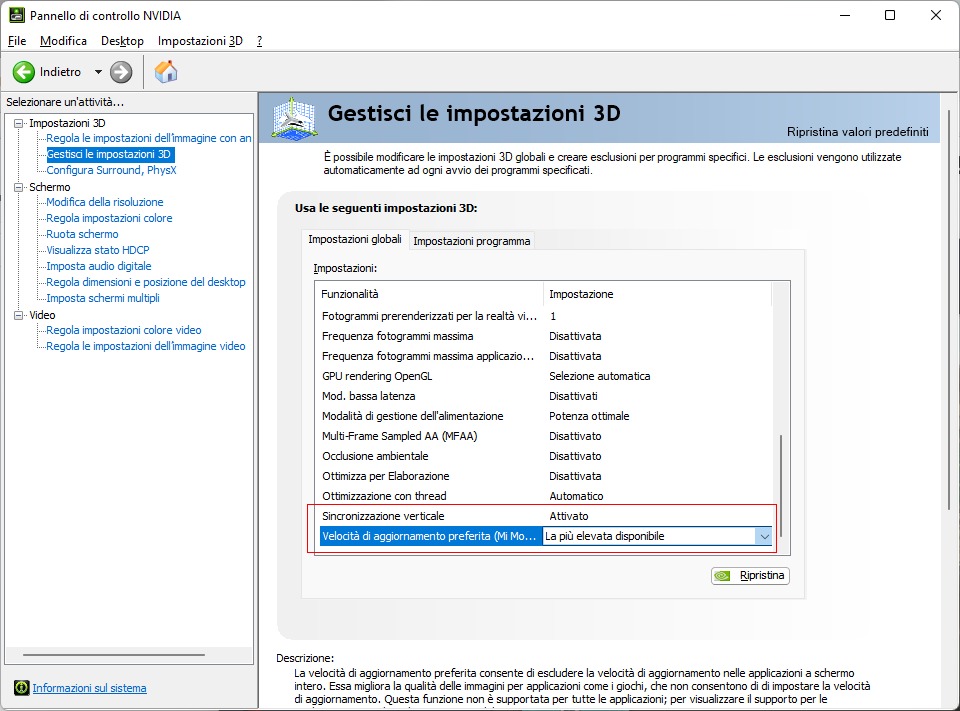Open Regola le impostazioni dell'immagine video
The width and height of the screenshot is (960, 711).
coord(146,346)
